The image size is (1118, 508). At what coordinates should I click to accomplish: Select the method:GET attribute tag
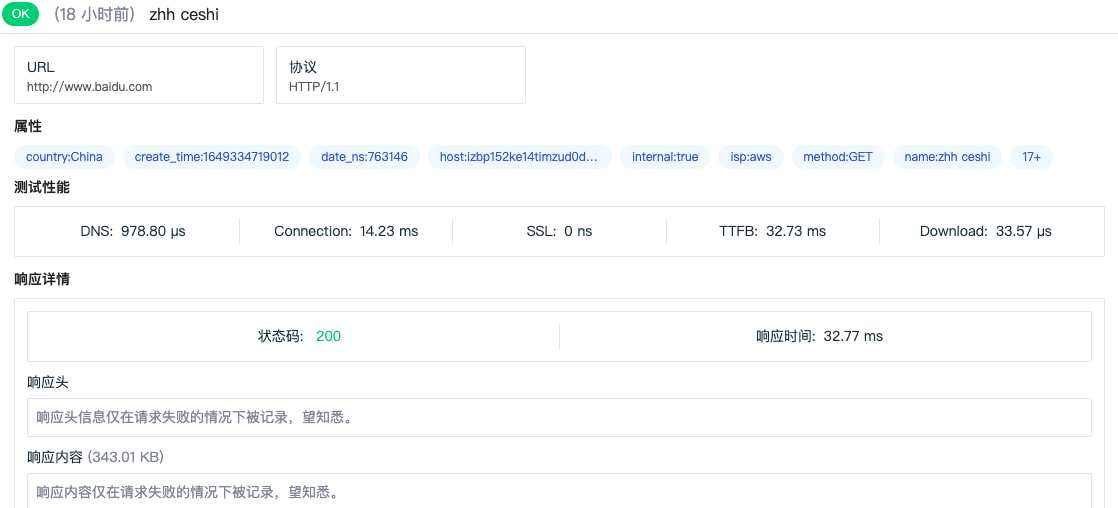[838, 157]
